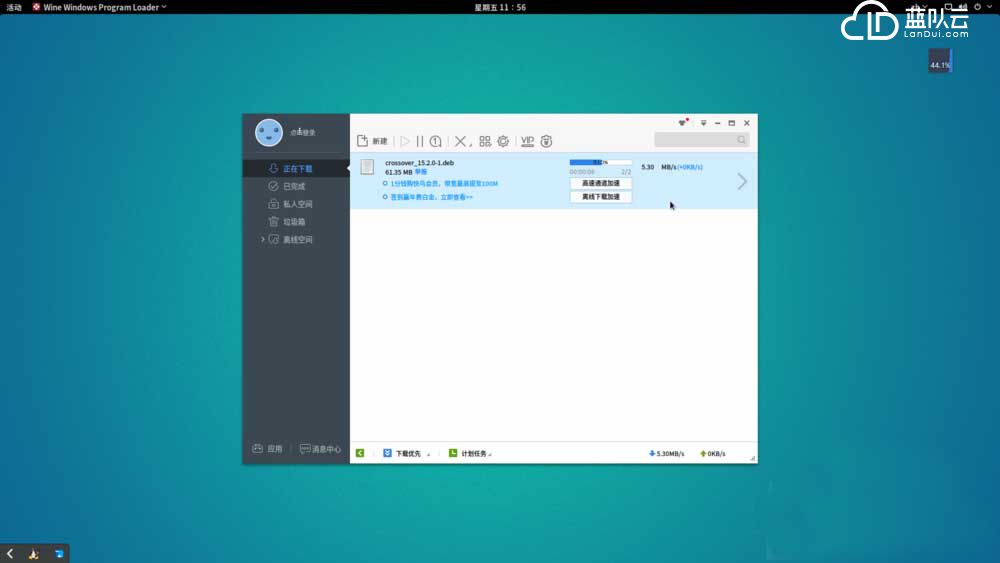Pause the download with the pause icon
1000x563 pixels.
pos(420,141)
